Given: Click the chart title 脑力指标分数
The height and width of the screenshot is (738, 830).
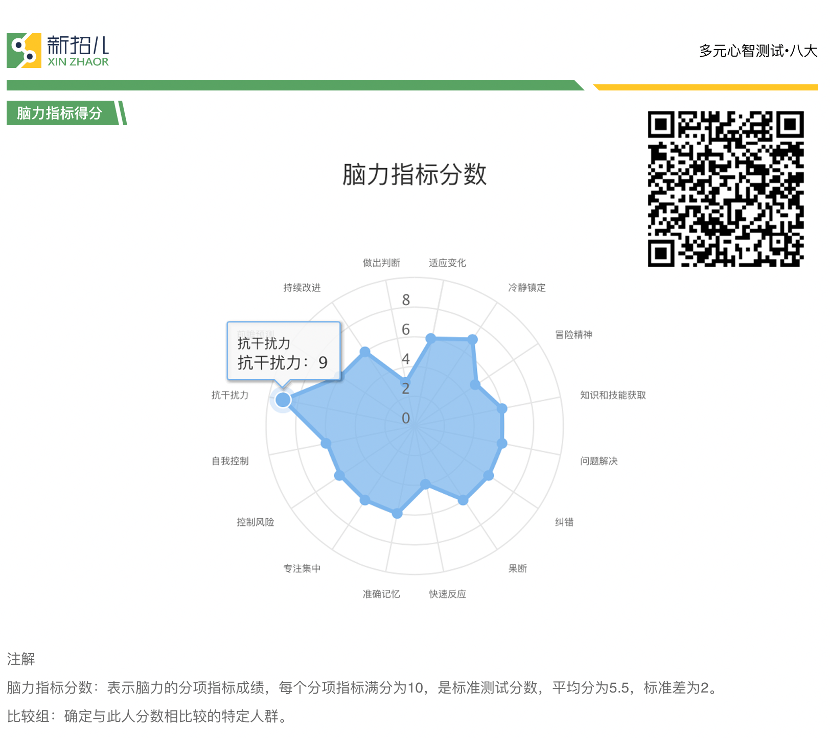Looking at the screenshot, I should tap(414, 174).
